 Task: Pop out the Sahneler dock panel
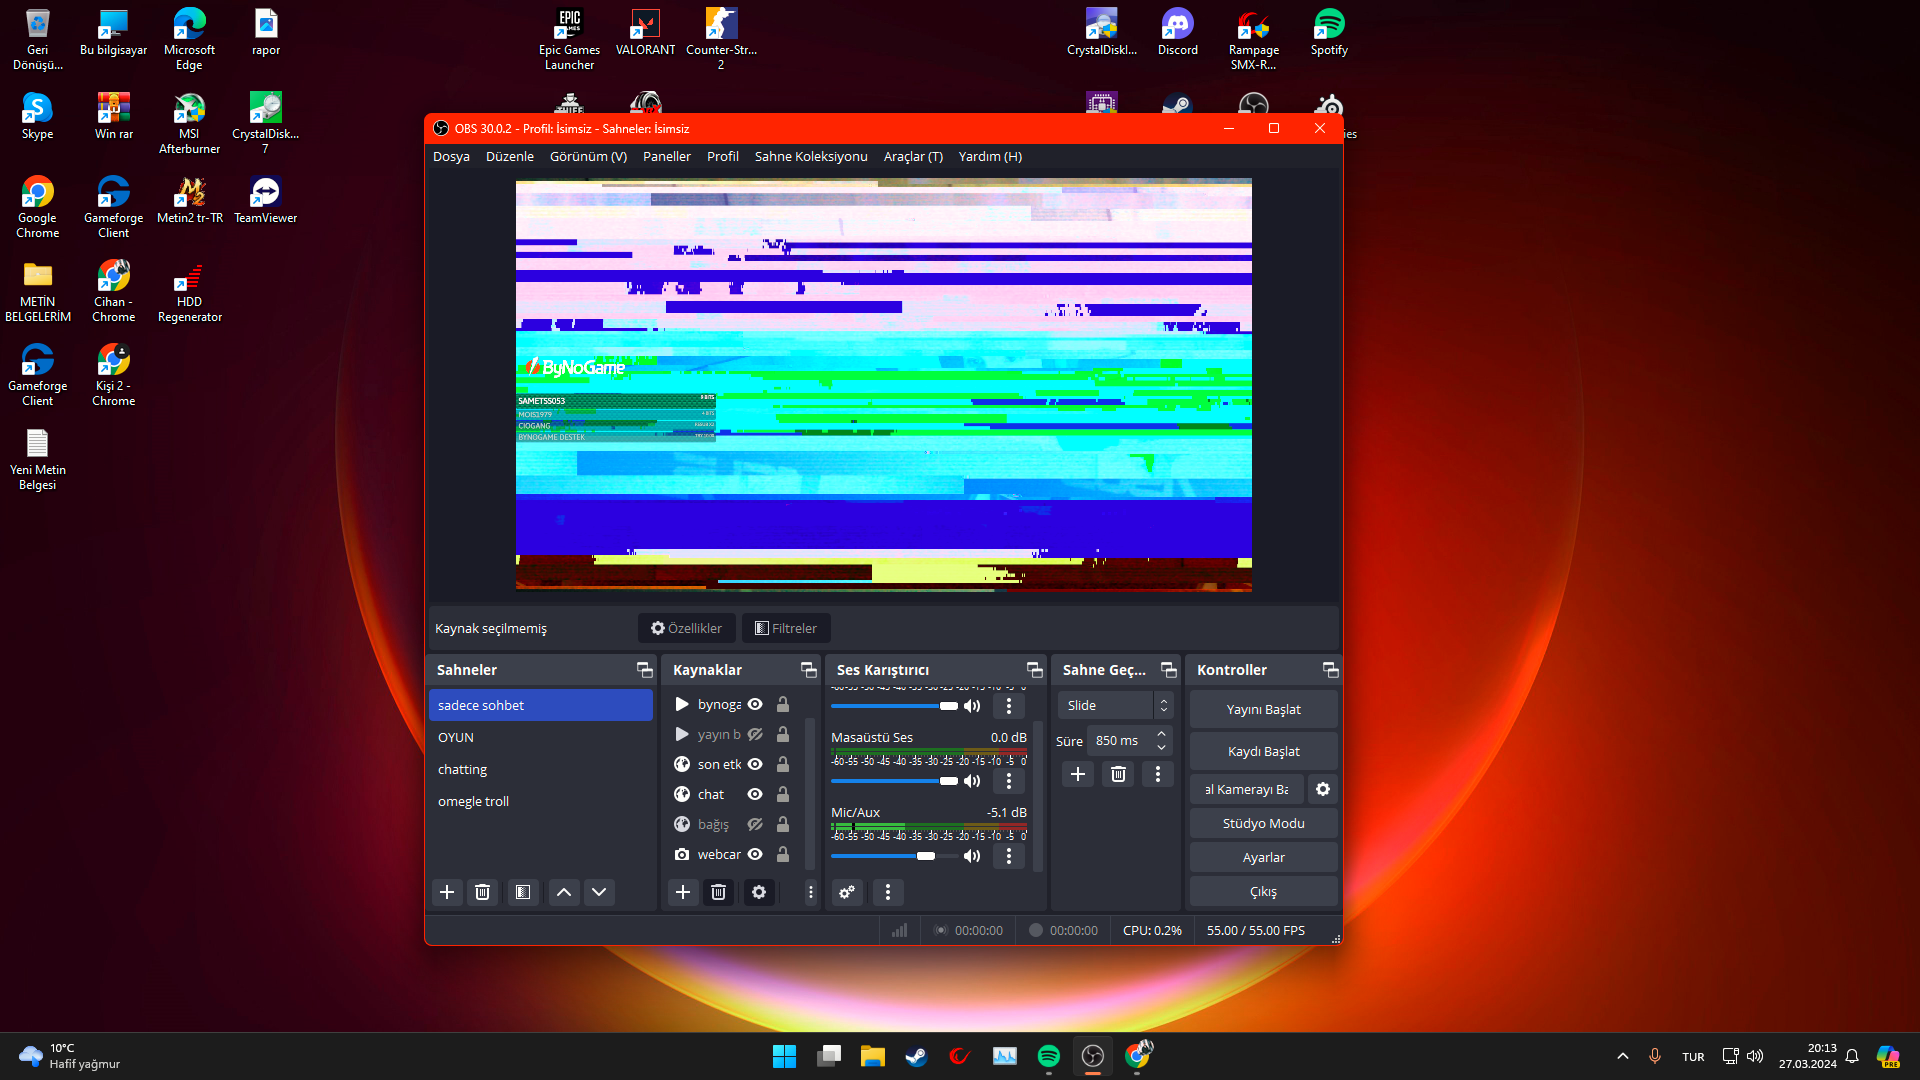[x=644, y=670]
